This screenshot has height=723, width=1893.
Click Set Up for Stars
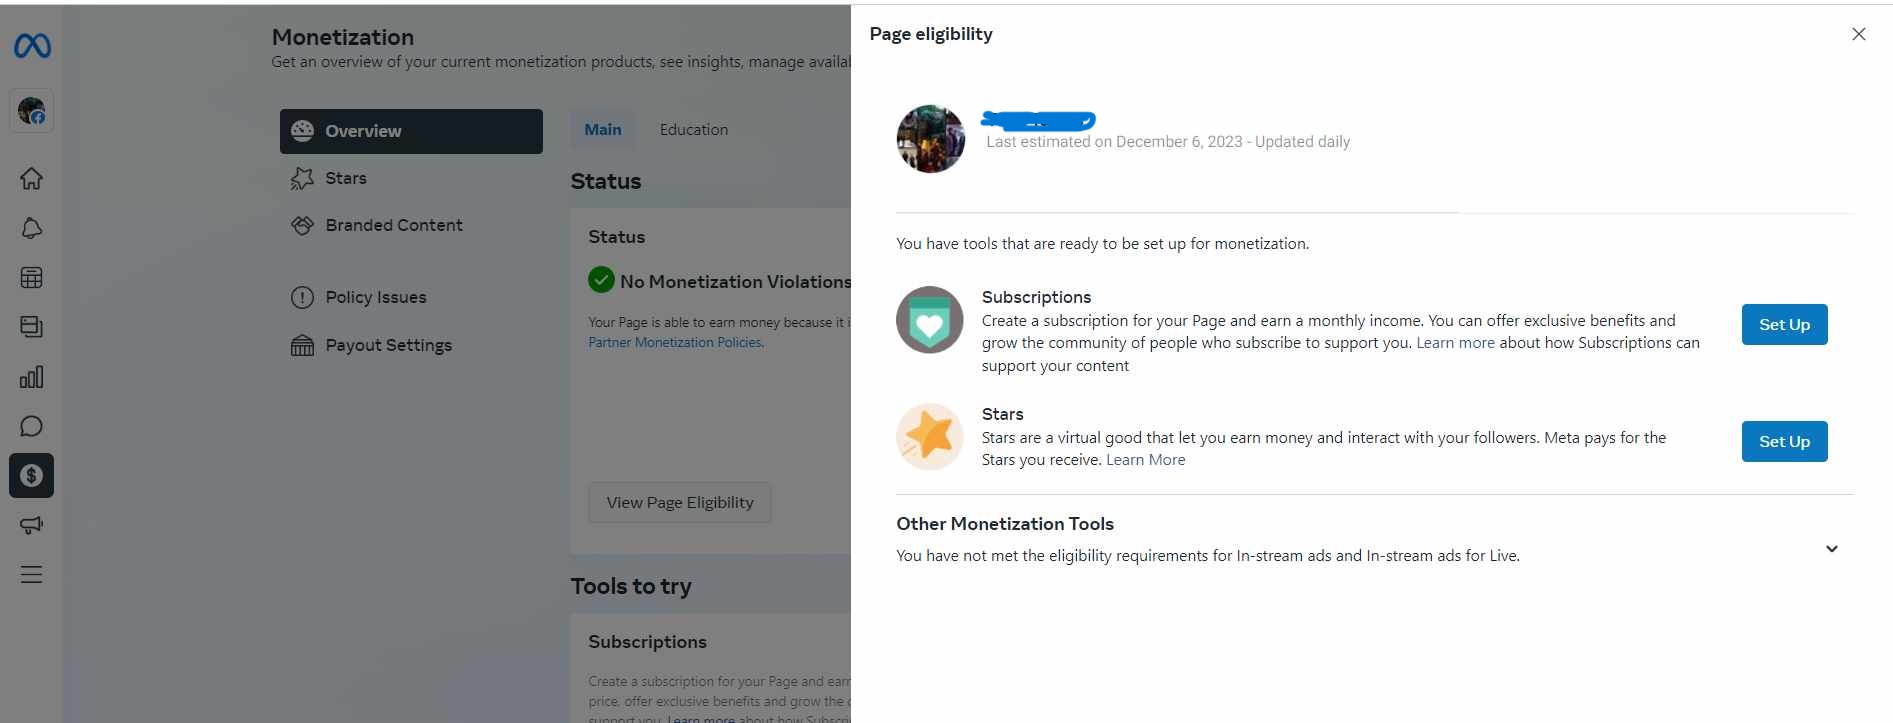coord(1784,442)
